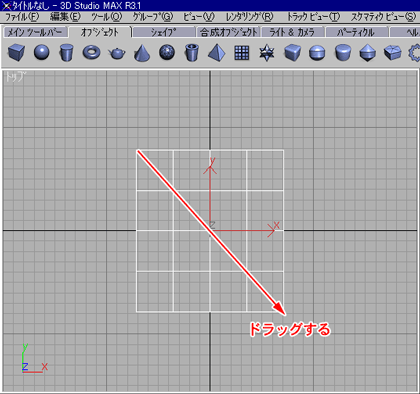Pick the ChamferBox primitive icon
Viewport: 420px width, 394px height.
pyautogui.click(x=293, y=53)
